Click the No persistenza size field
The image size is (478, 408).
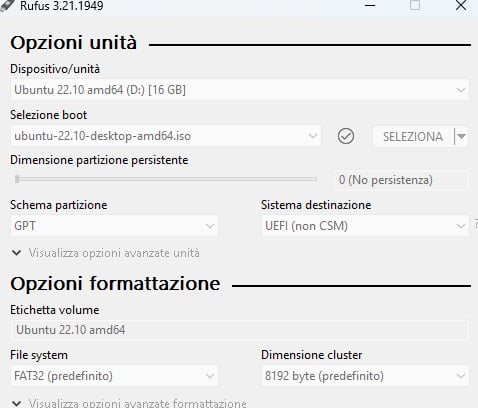(x=401, y=180)
